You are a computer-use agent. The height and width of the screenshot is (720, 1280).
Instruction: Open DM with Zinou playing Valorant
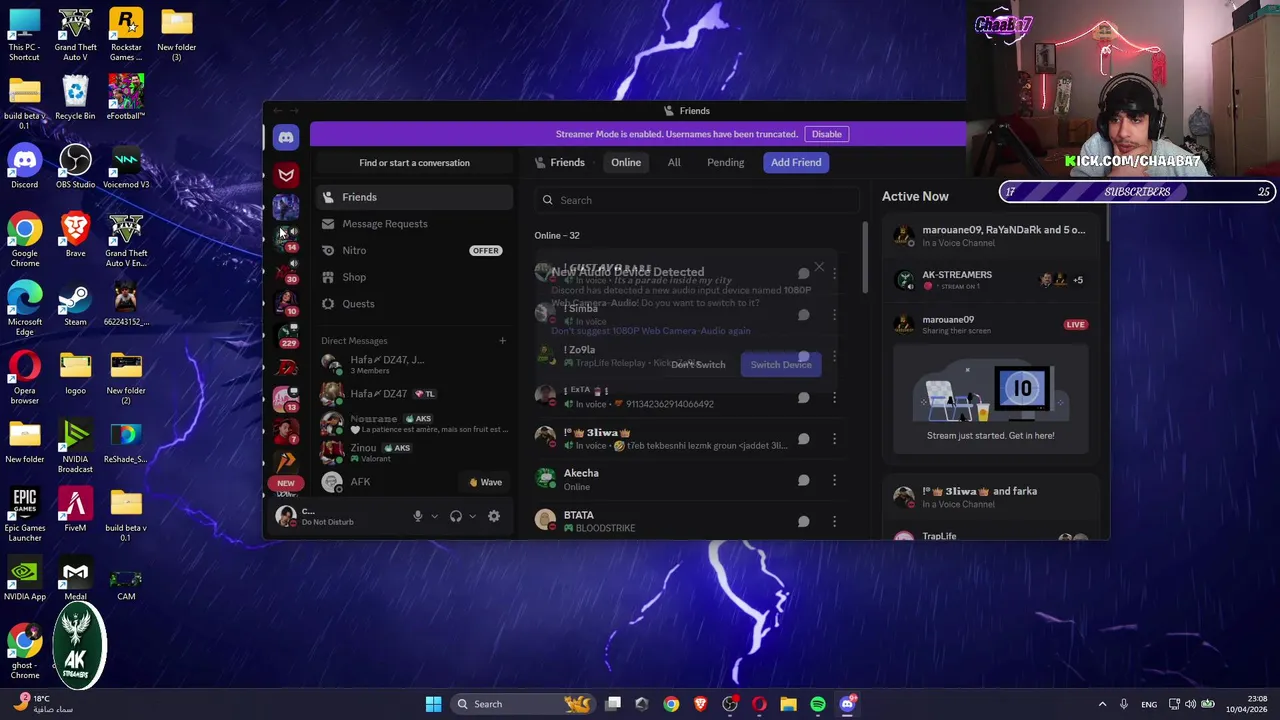pos(414,452)
